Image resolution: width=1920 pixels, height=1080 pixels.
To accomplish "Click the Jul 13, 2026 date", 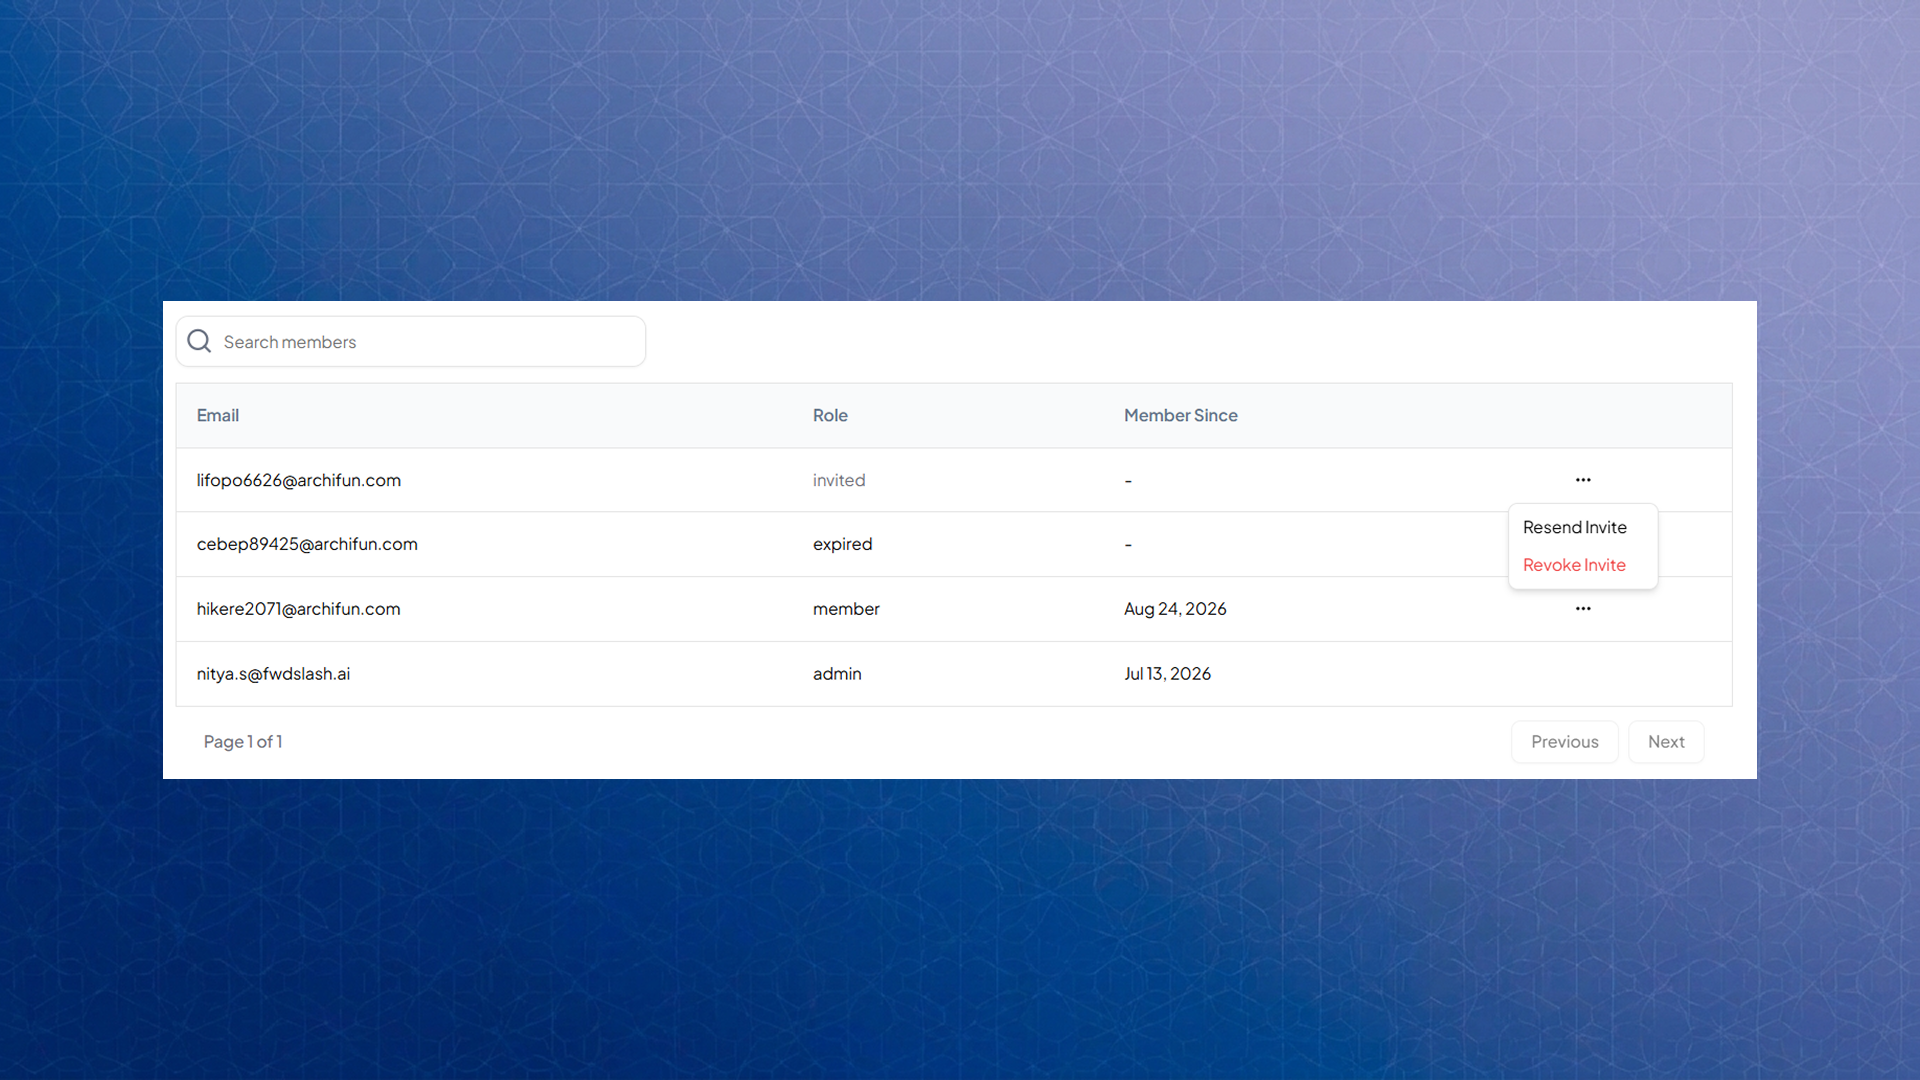I will coord(1167,674).
